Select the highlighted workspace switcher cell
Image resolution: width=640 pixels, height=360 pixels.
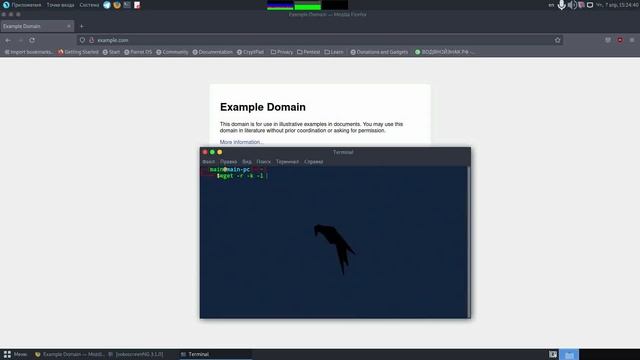pos(569,354)
